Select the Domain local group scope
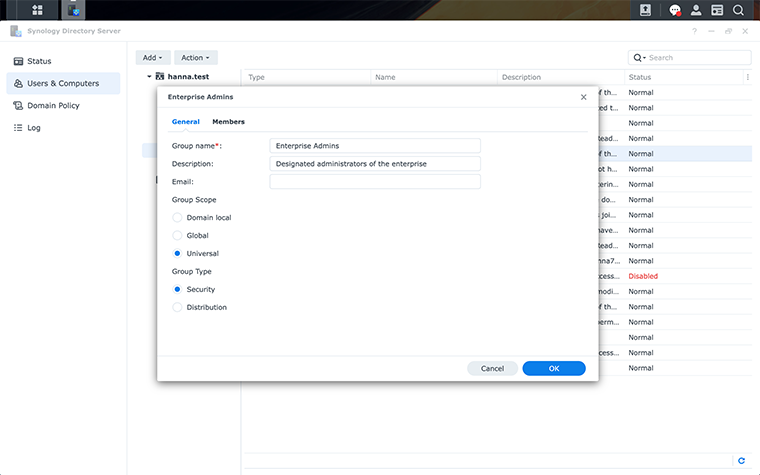760x475 pixels. click(x=178, y=217)
